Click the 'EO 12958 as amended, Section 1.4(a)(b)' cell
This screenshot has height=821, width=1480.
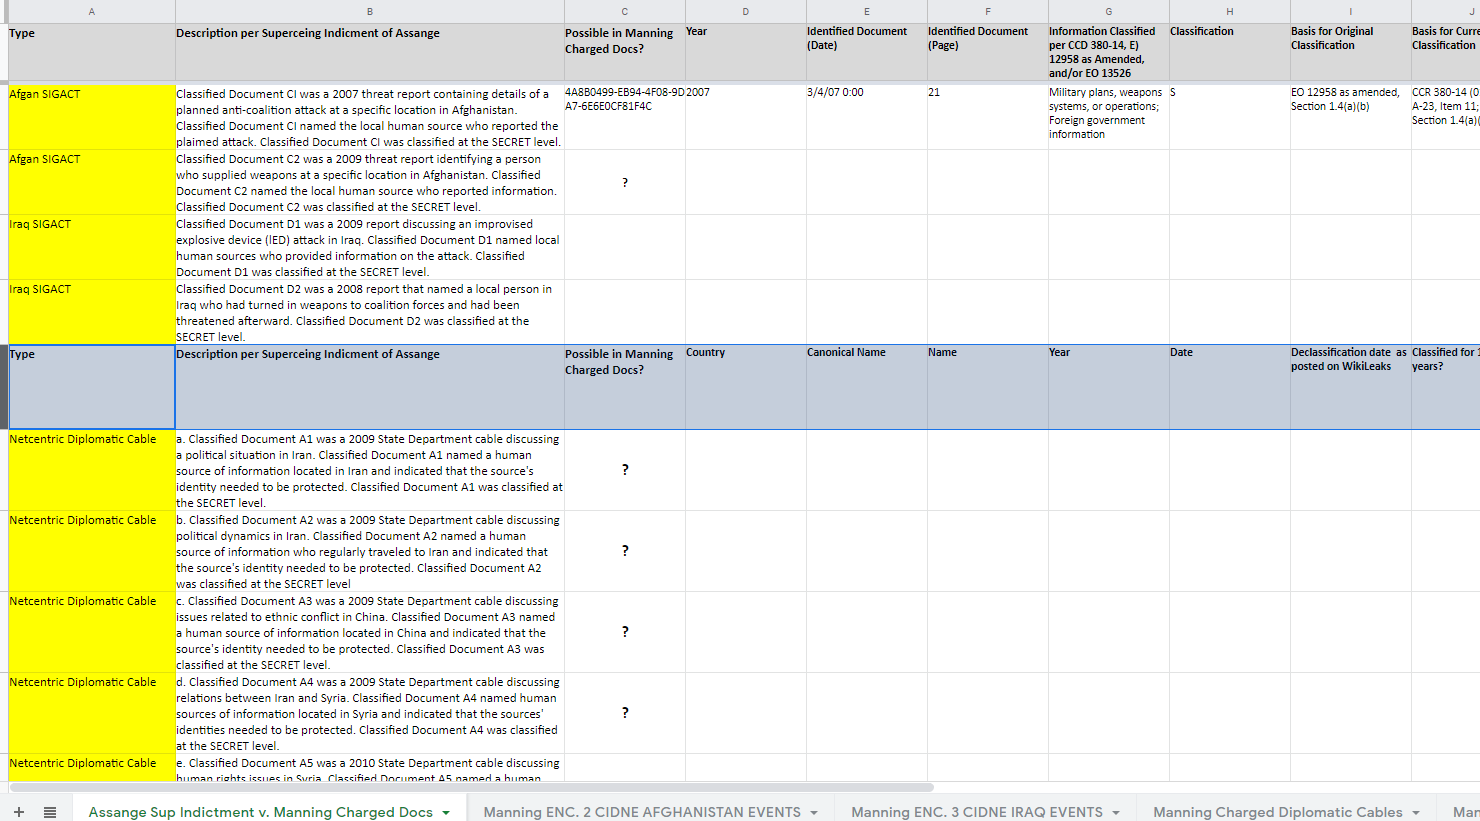(x=1351, y=117)
